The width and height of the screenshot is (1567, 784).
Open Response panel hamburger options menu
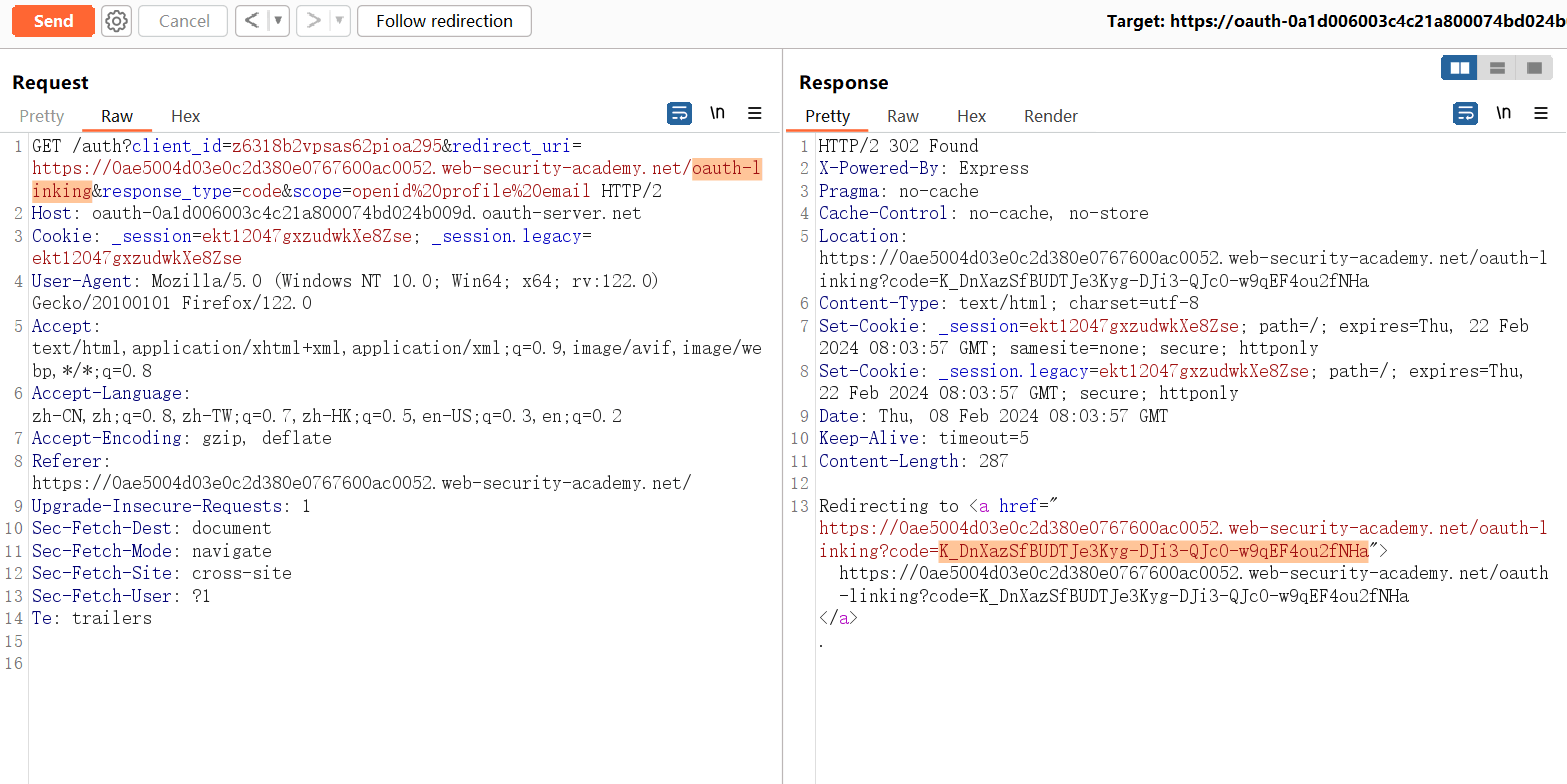1541,114
